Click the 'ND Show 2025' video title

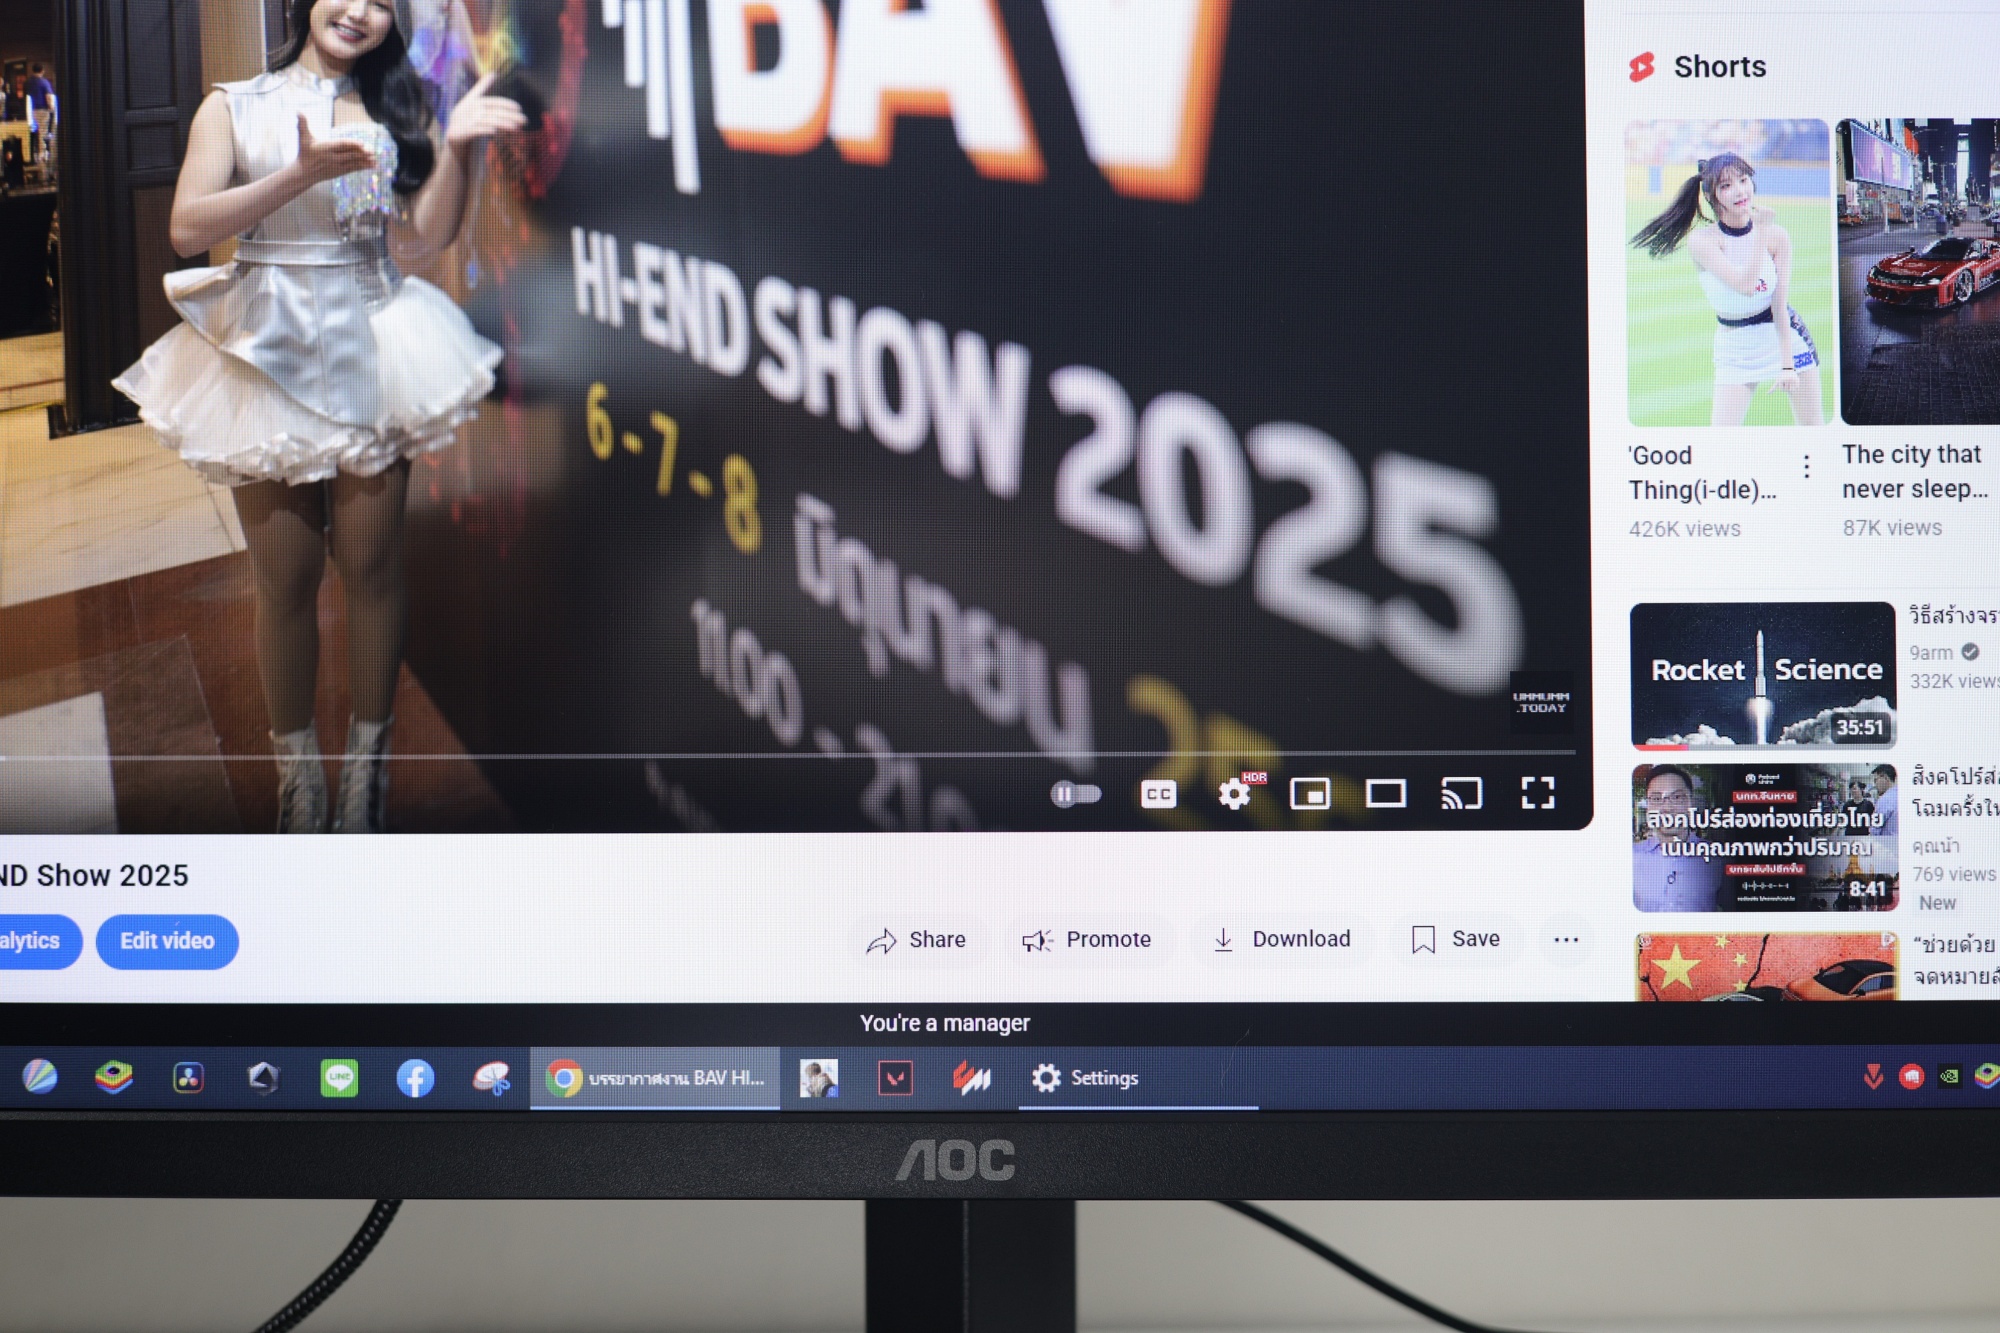point(94,876)
